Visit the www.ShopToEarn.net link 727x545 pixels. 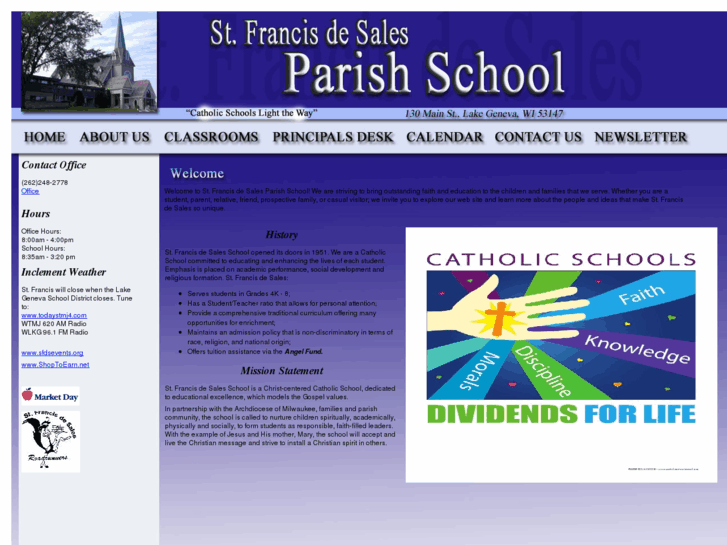[55, 365]
